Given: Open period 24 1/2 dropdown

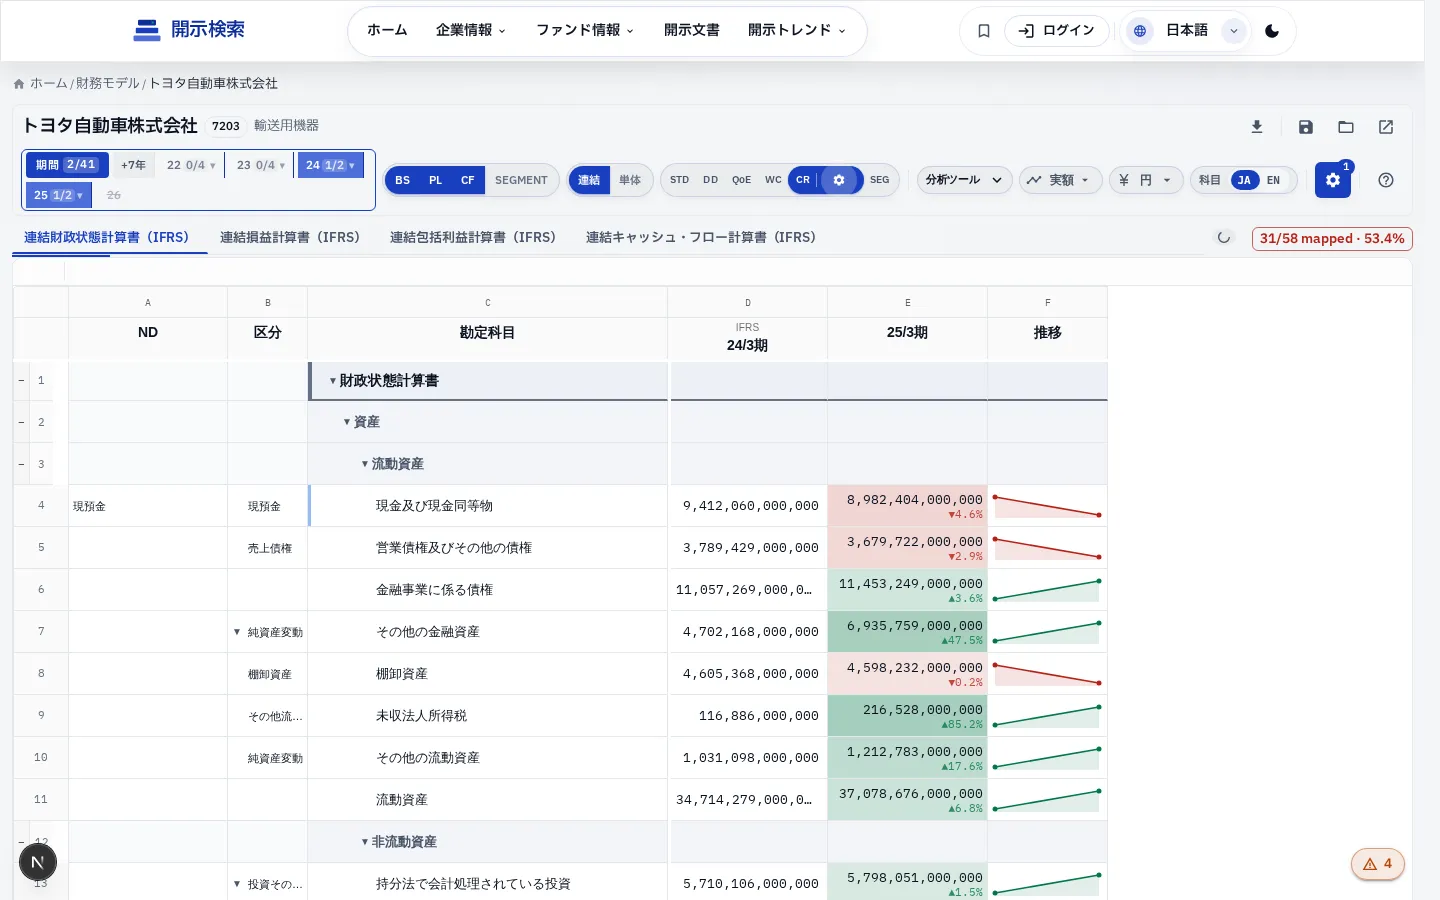Looking at the screenshot, I should coord(330,166).
